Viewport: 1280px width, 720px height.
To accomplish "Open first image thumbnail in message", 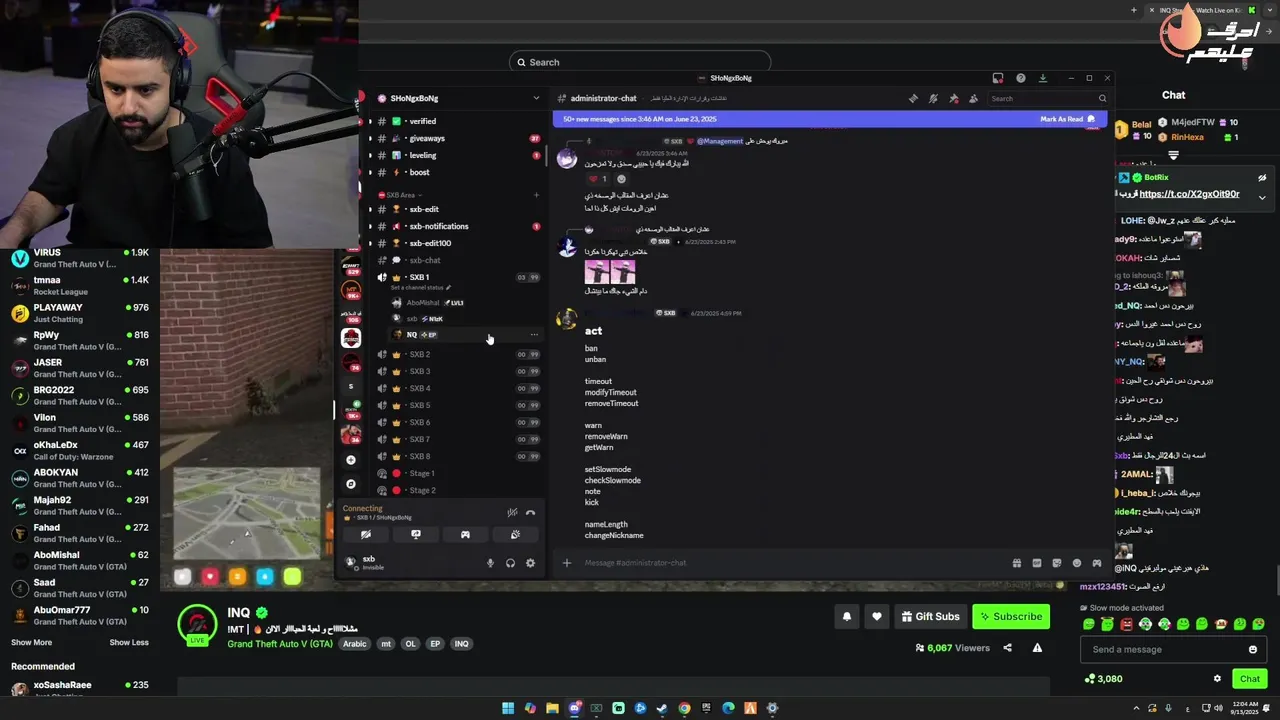I will point(597,271).
